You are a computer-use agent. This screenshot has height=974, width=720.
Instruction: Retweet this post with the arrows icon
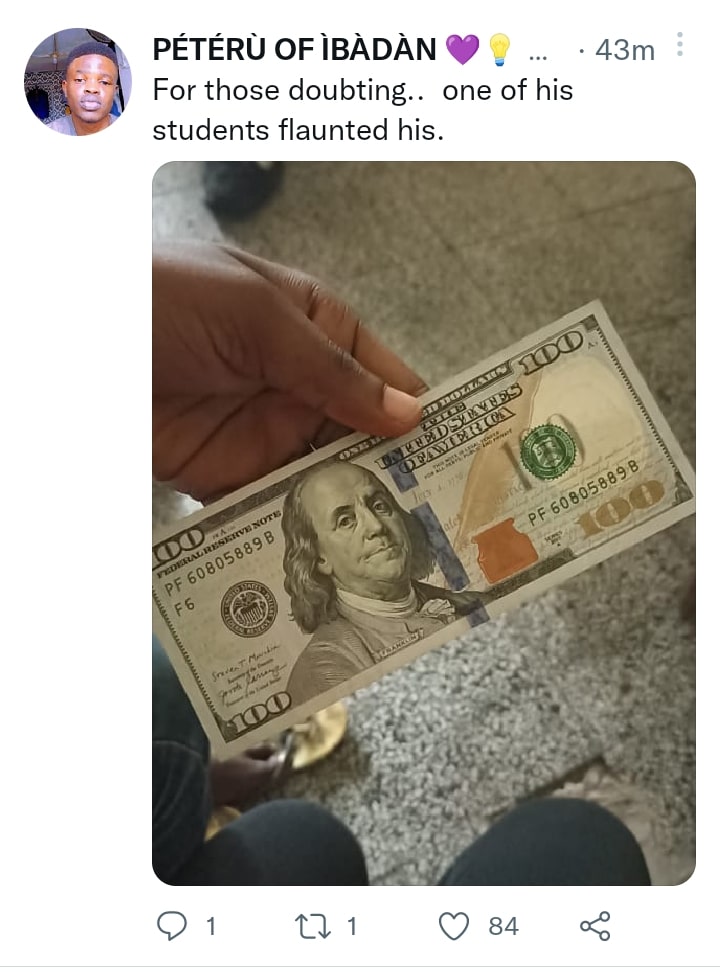tap(313, 926)
